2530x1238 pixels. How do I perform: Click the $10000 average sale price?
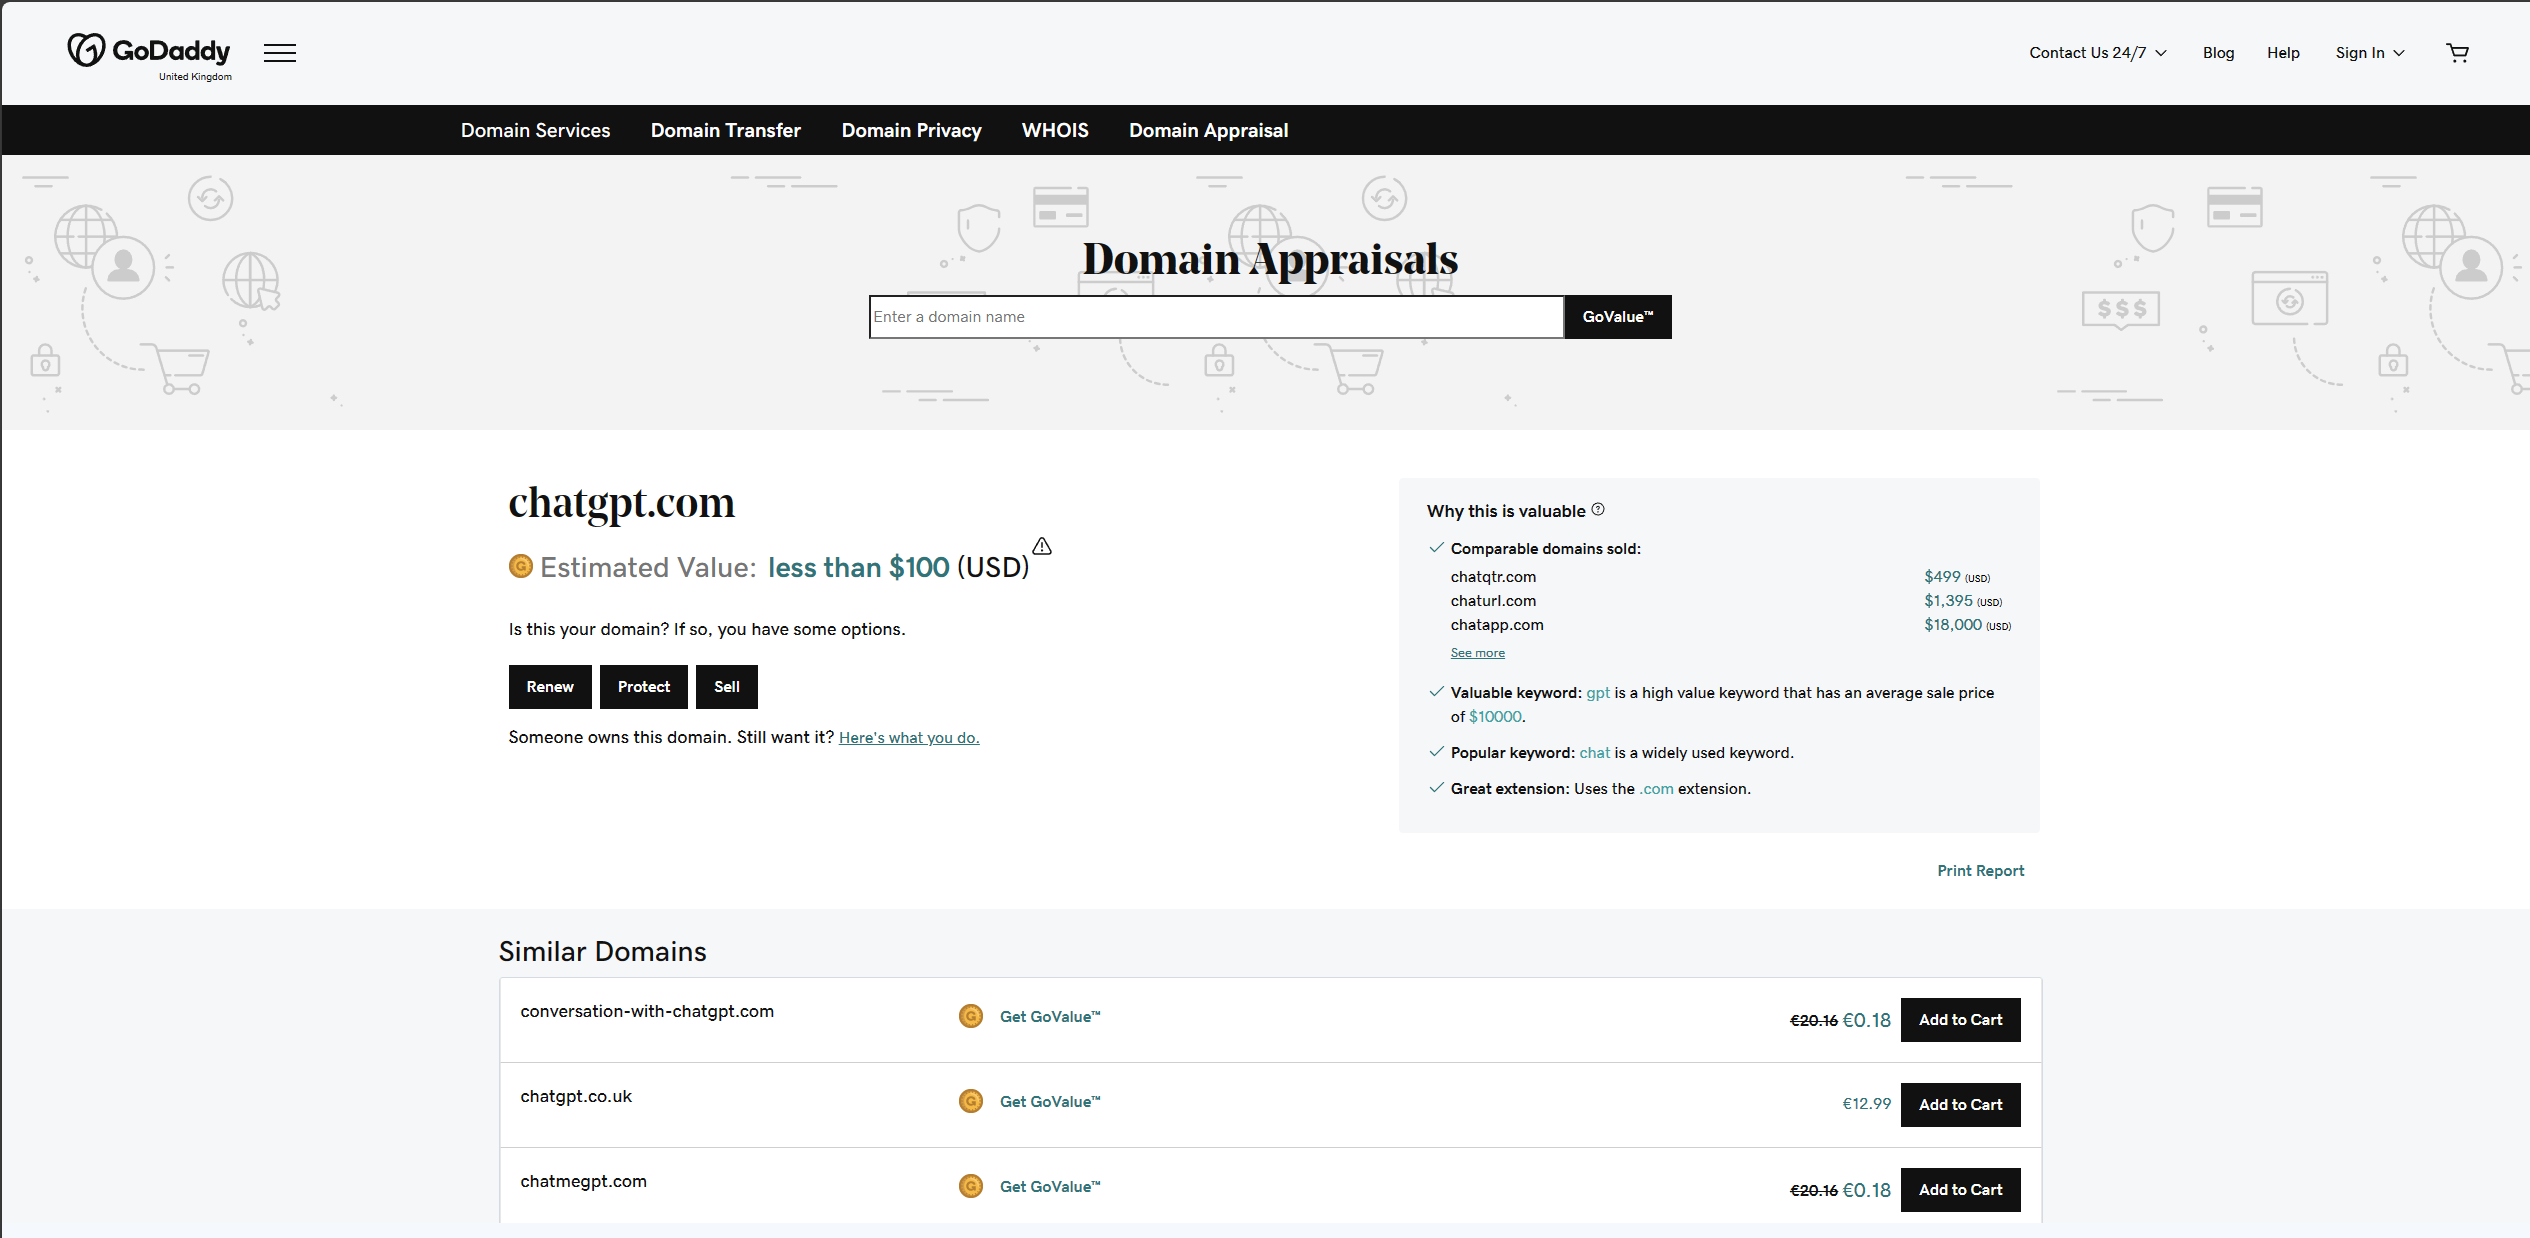(x=1496, y=717)
